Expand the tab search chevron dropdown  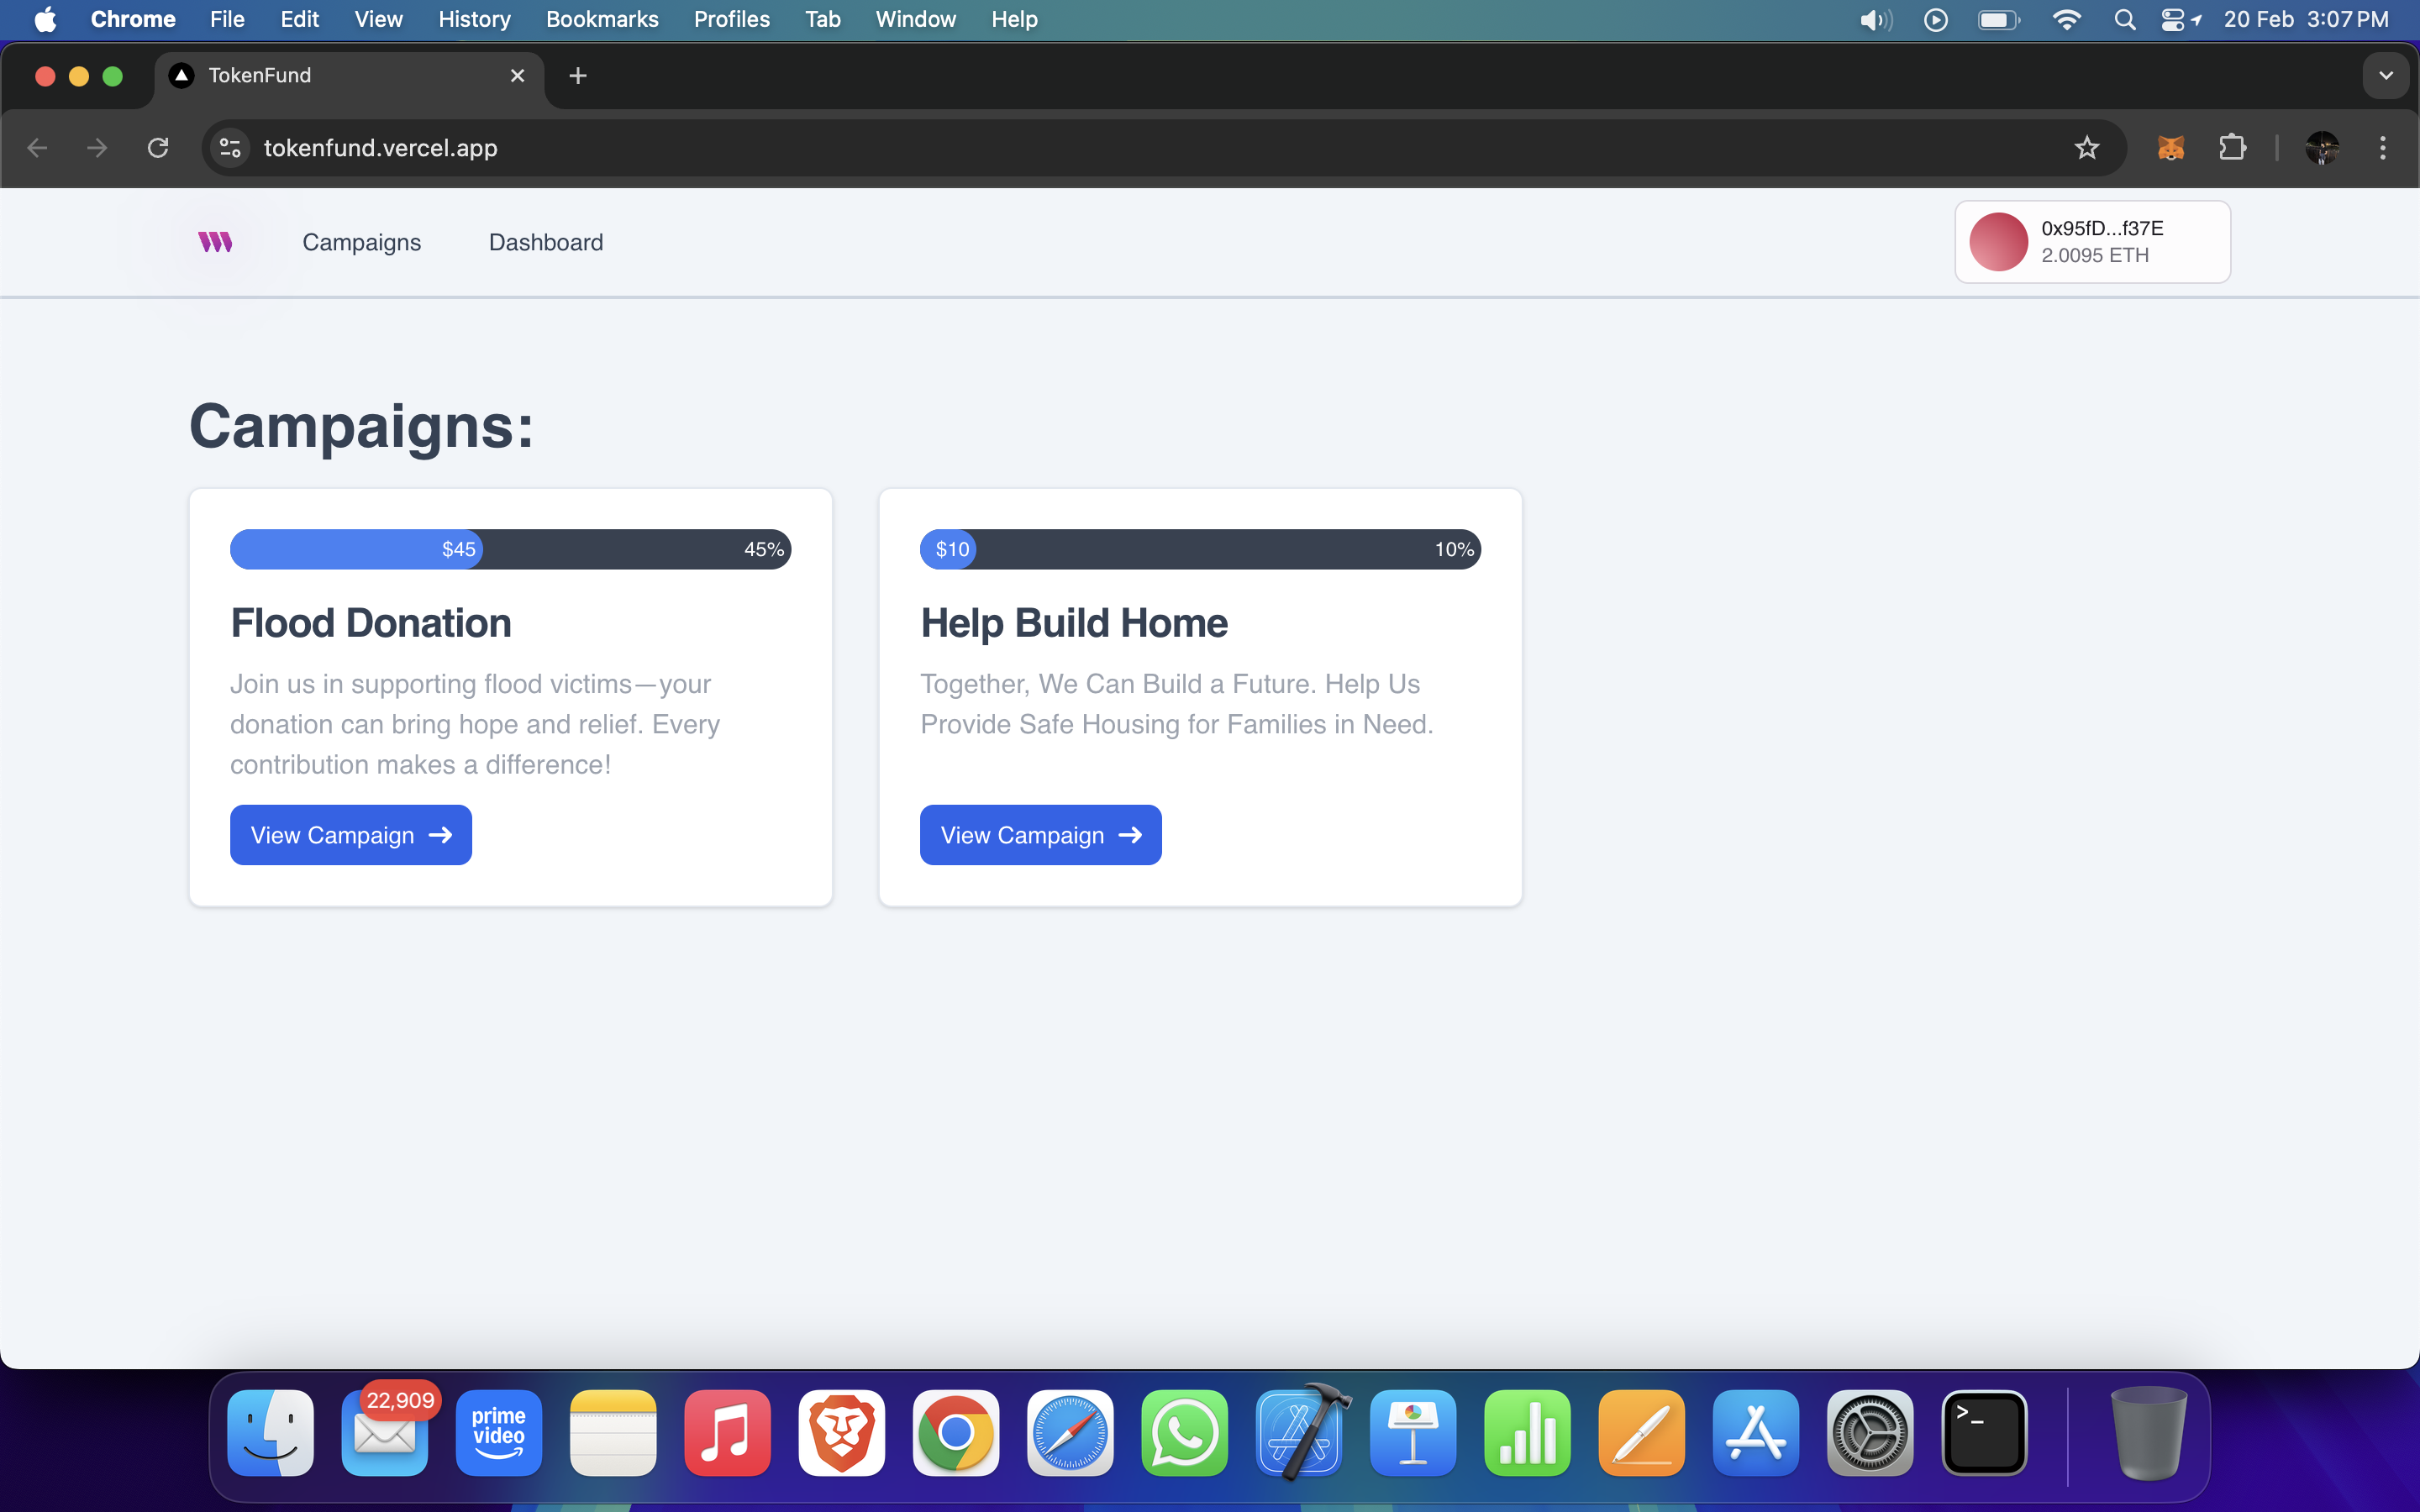click(x=2386, y=76)
